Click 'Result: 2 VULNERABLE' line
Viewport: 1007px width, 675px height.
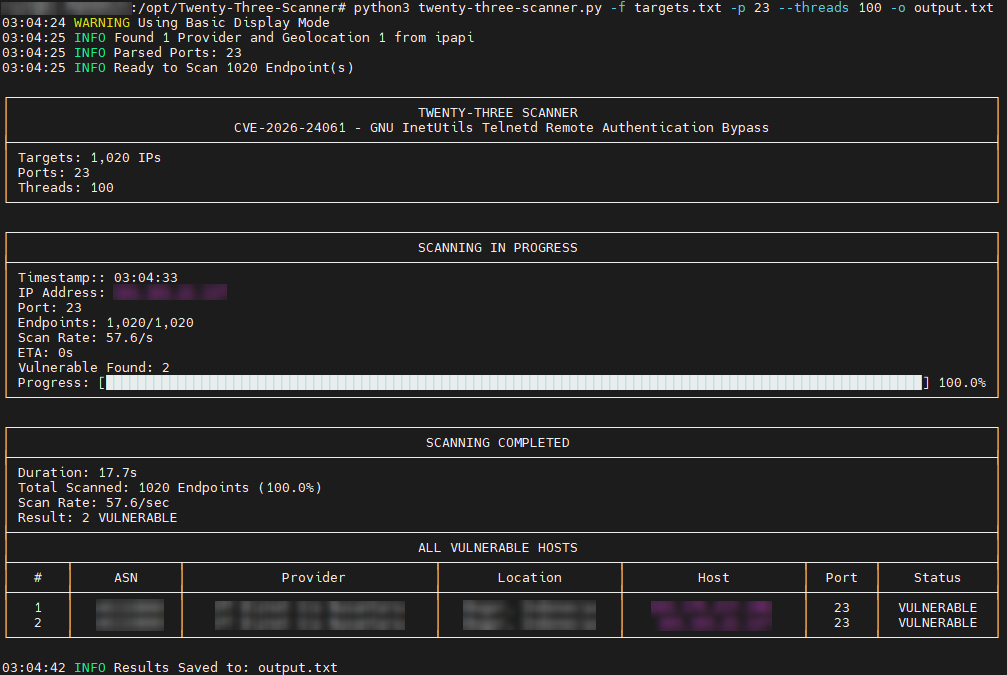point(98,518)
